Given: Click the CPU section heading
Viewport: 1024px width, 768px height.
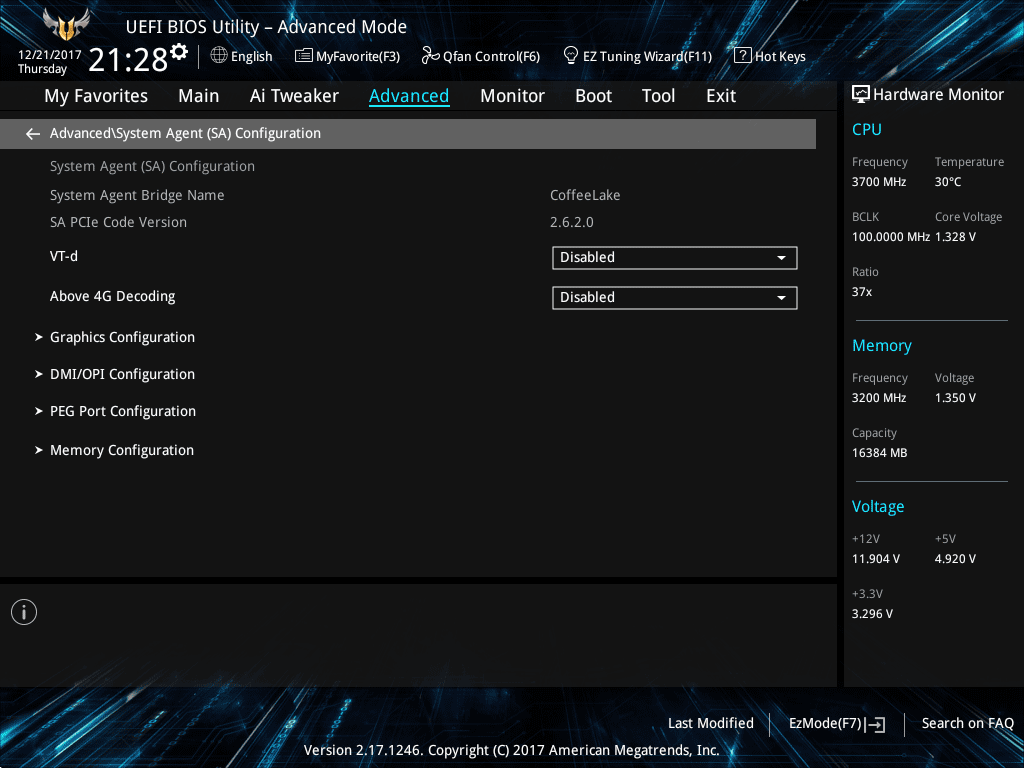Looking at the screenshot, I should click(x=867, y=129).
